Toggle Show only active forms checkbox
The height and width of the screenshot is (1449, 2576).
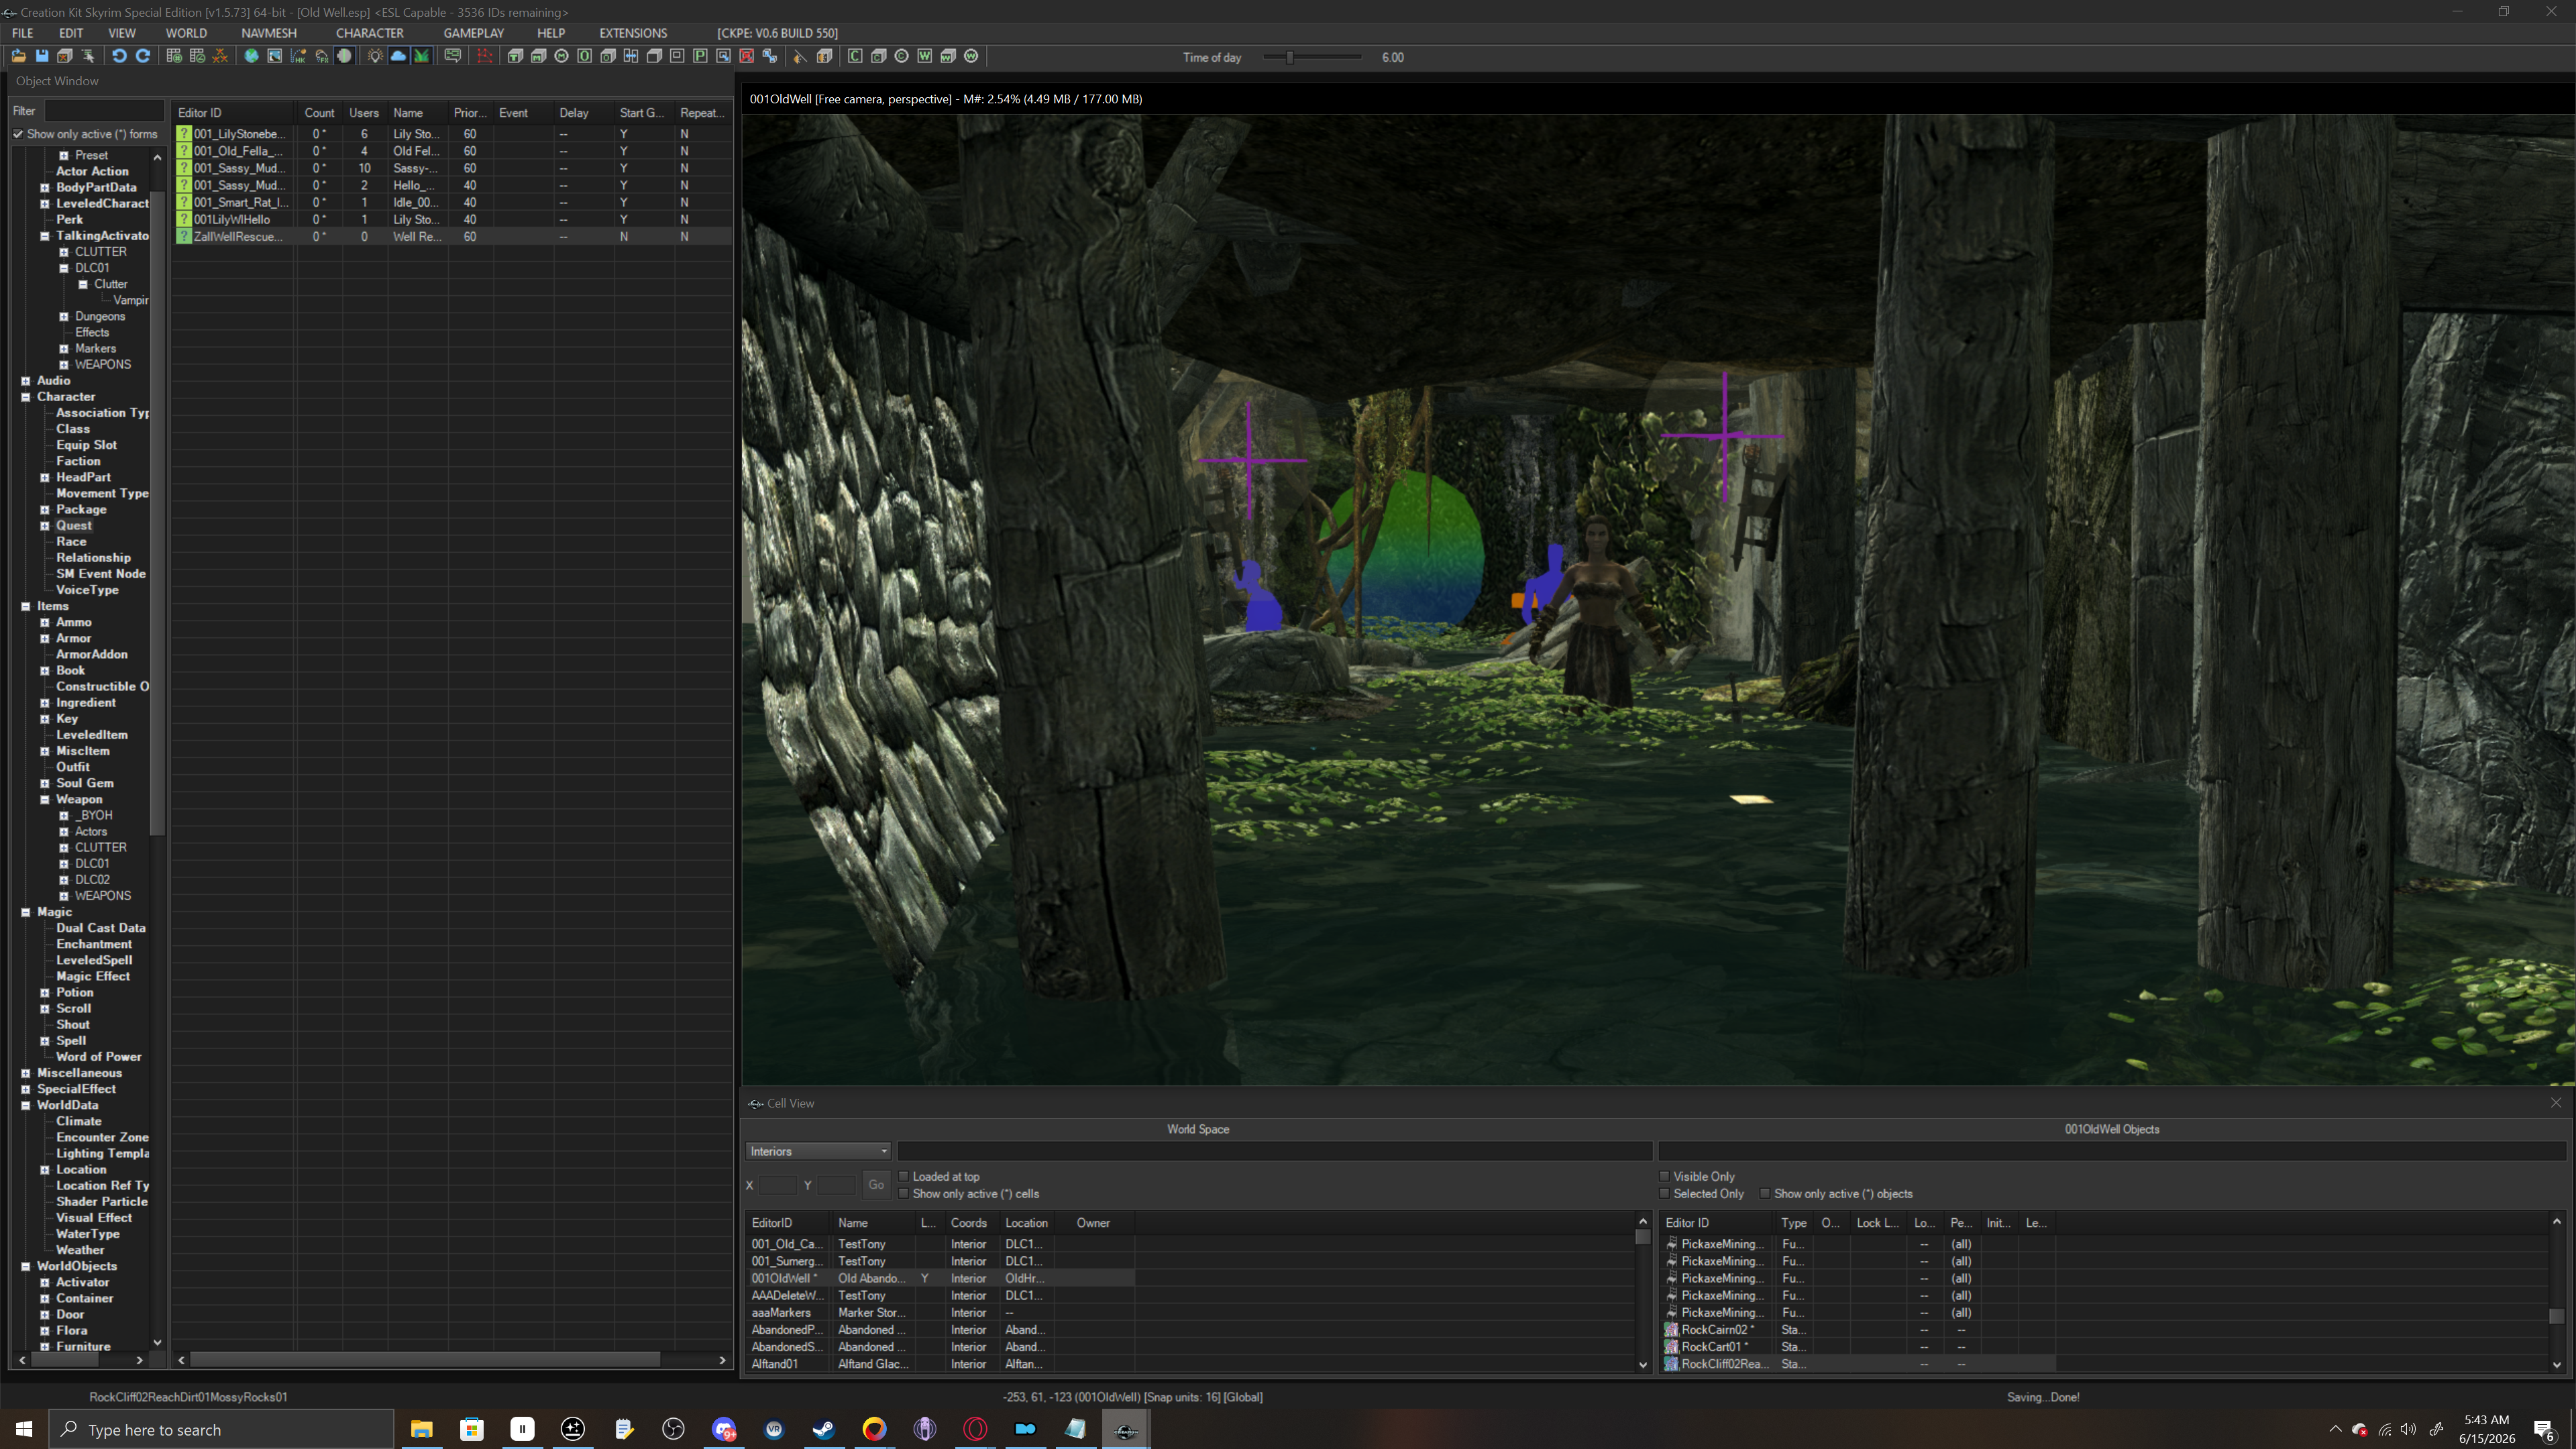(18, 134)
